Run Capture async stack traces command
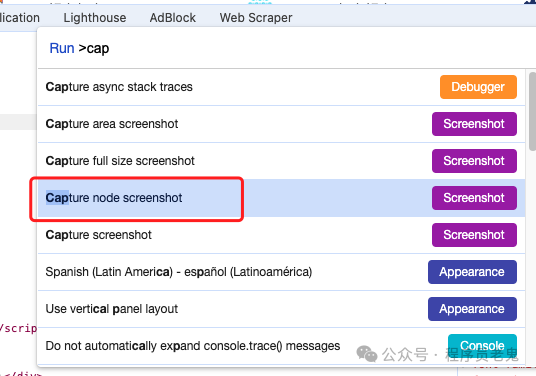 [x=281, y=87]
